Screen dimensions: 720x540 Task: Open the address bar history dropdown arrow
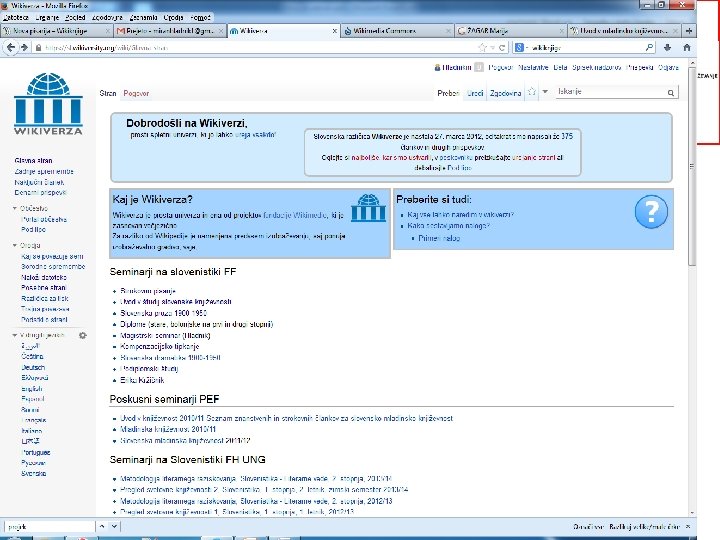(492, 47)
